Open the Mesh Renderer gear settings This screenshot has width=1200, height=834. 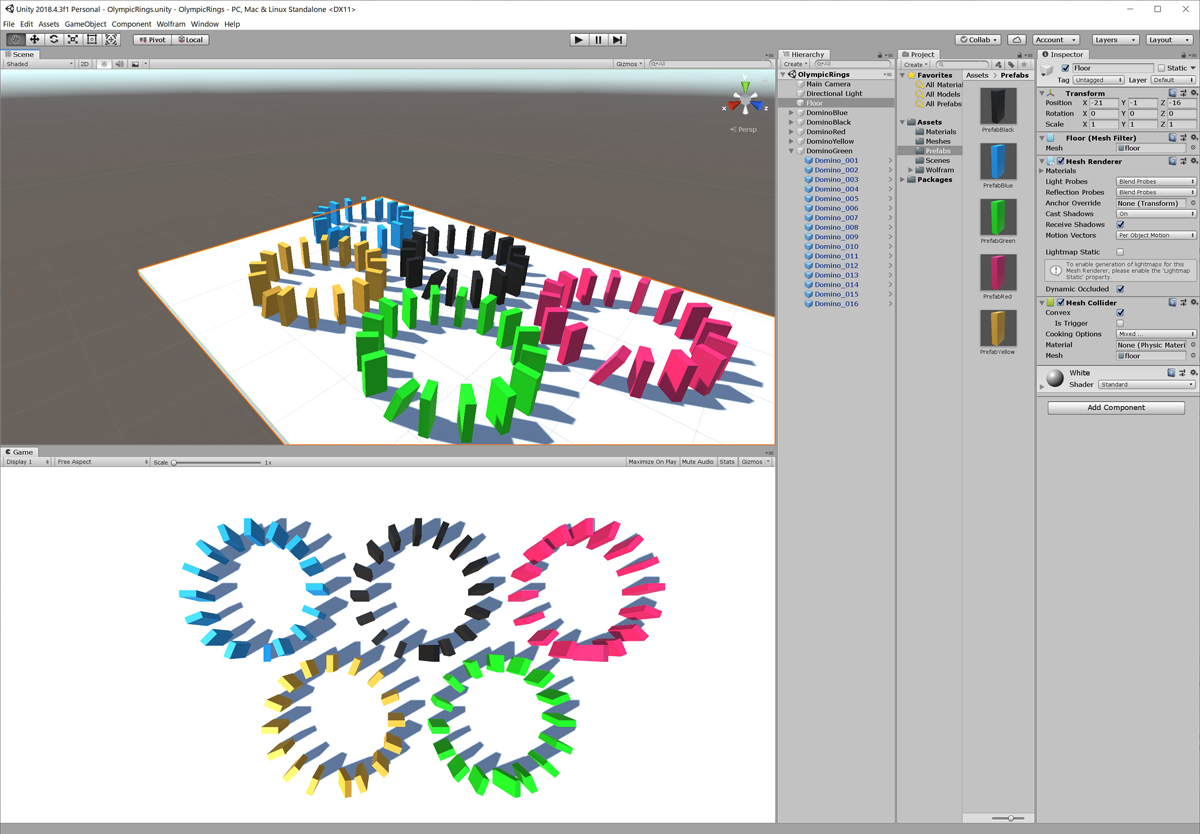coord(1192,161)
